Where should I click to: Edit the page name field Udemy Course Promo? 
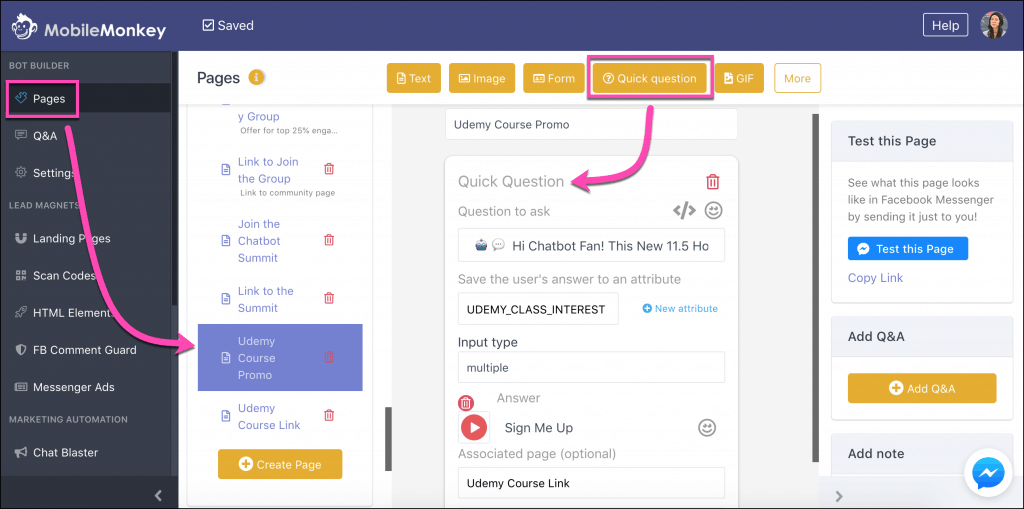591,124
